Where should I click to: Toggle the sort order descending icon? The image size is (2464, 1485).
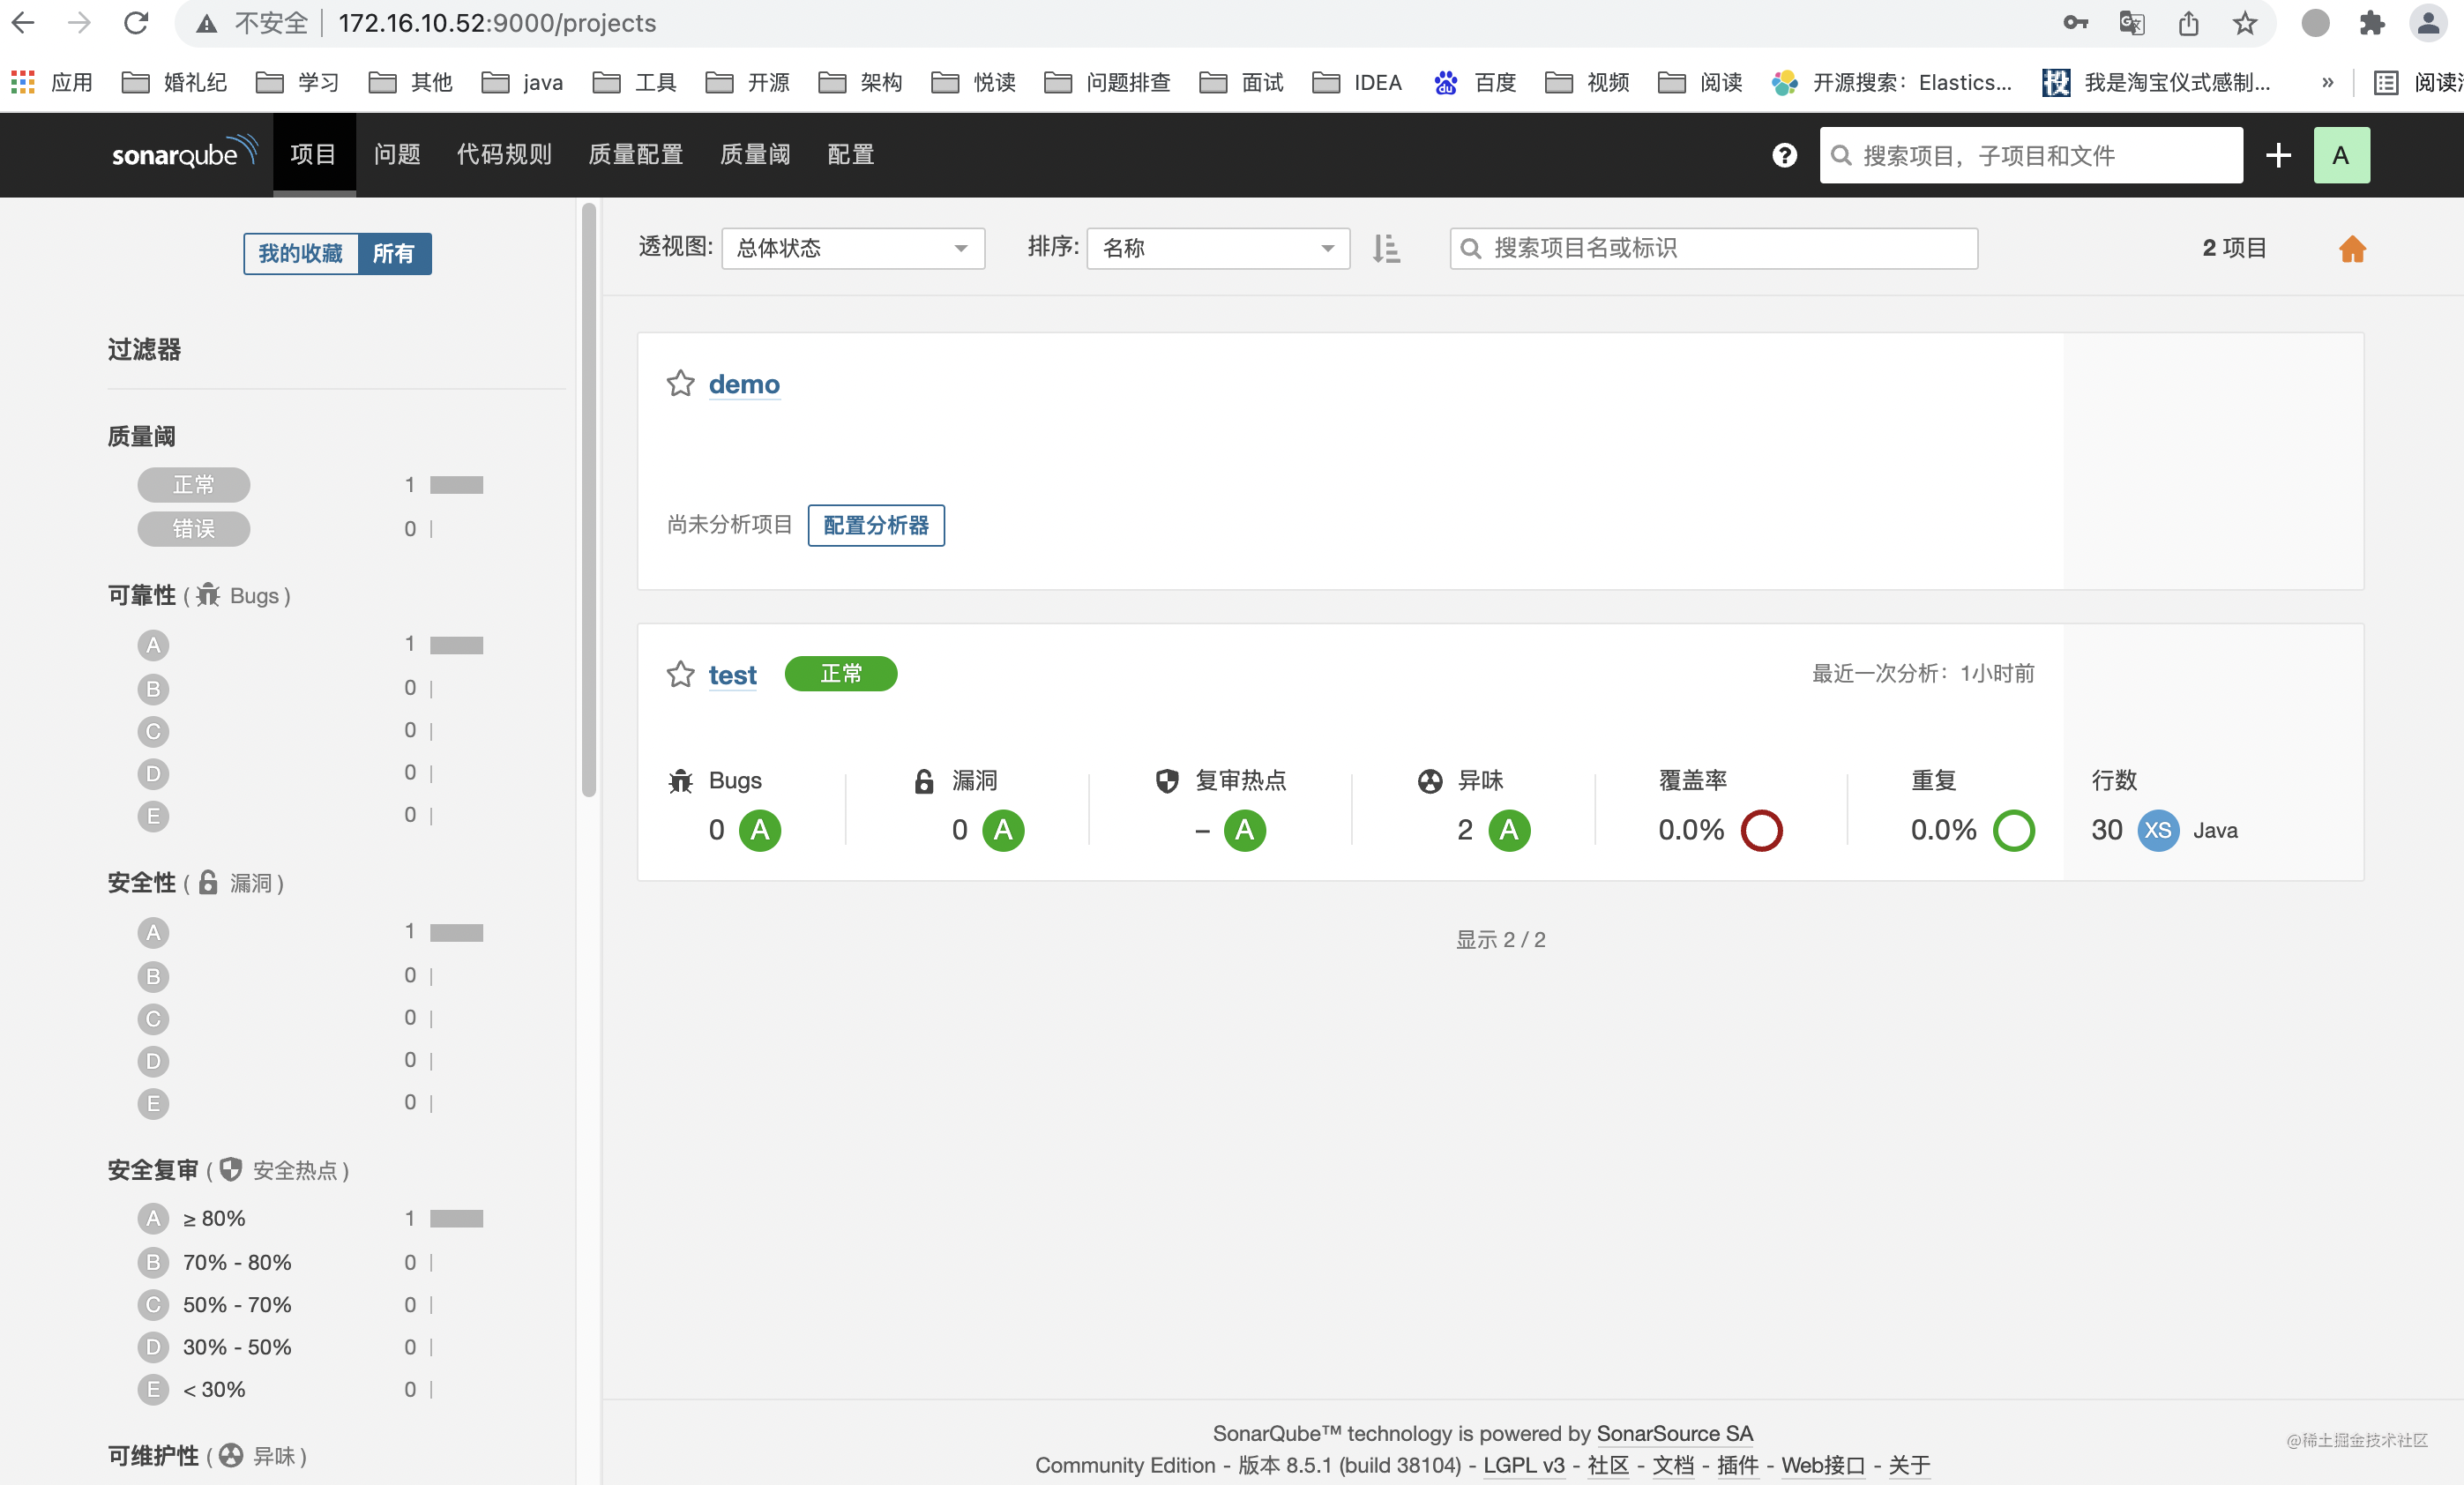point(1386,249)
